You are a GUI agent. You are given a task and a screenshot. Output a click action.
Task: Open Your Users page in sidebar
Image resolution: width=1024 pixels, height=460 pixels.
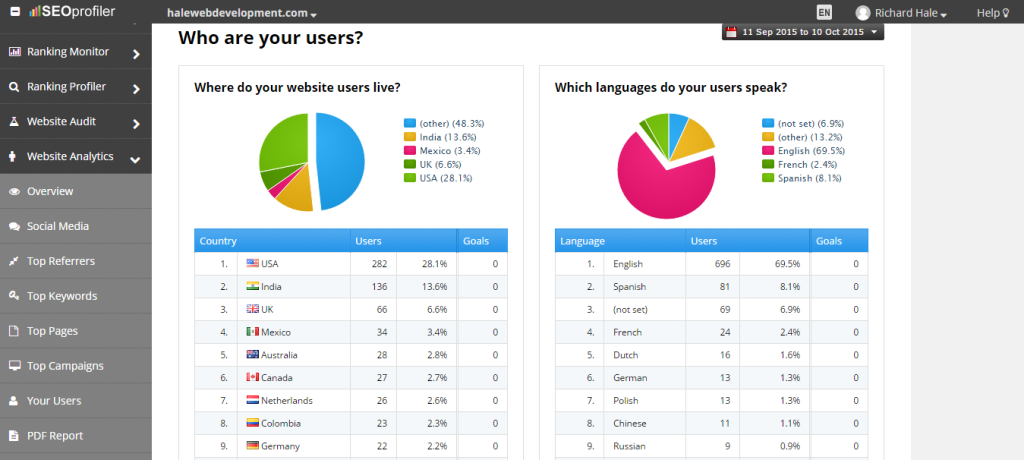click(x=54, y=401)
